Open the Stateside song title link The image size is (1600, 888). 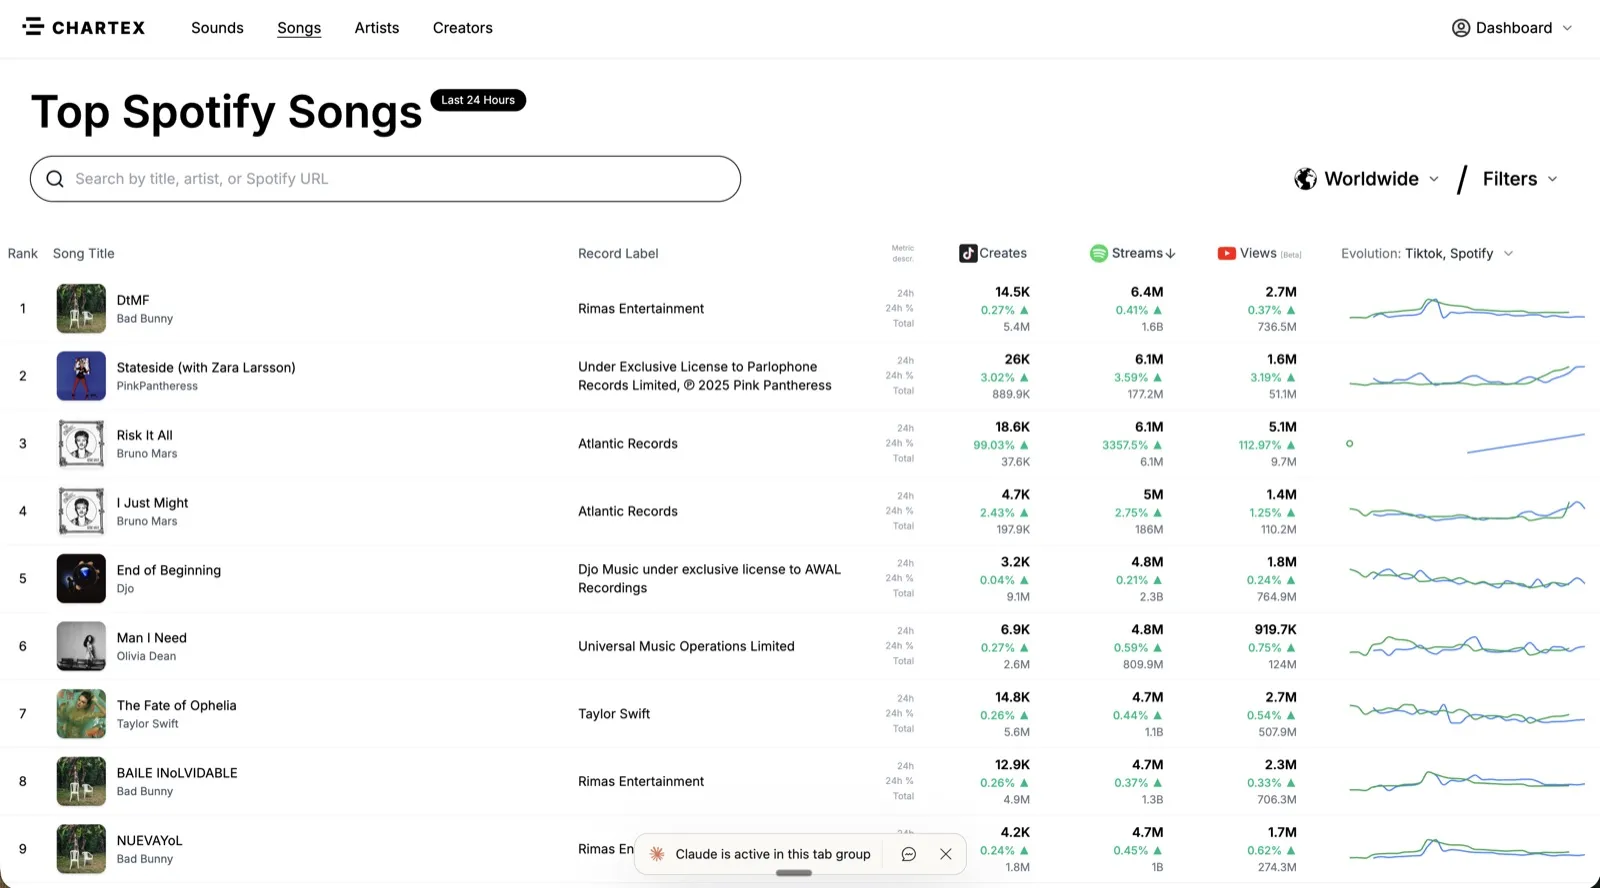click(206, 368)
